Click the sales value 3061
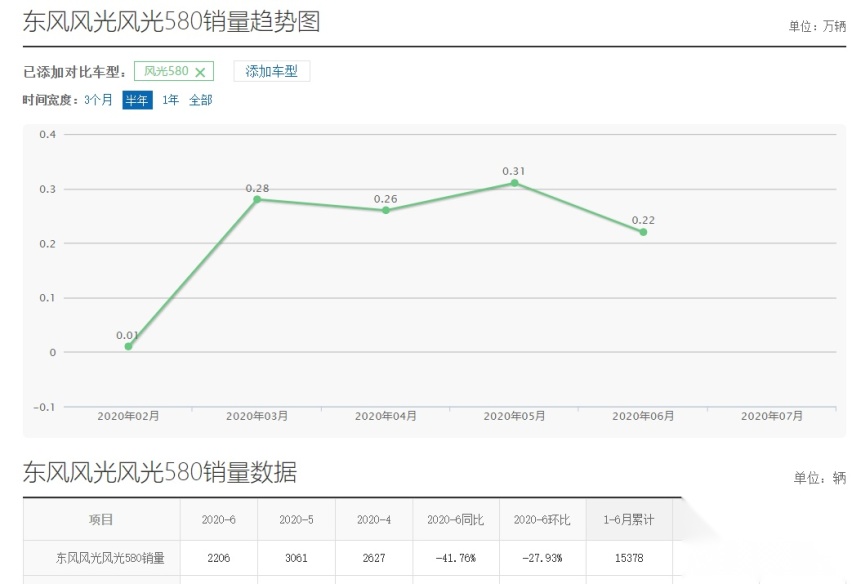Viewport: 852px width, 584px height. coord(296,558)
